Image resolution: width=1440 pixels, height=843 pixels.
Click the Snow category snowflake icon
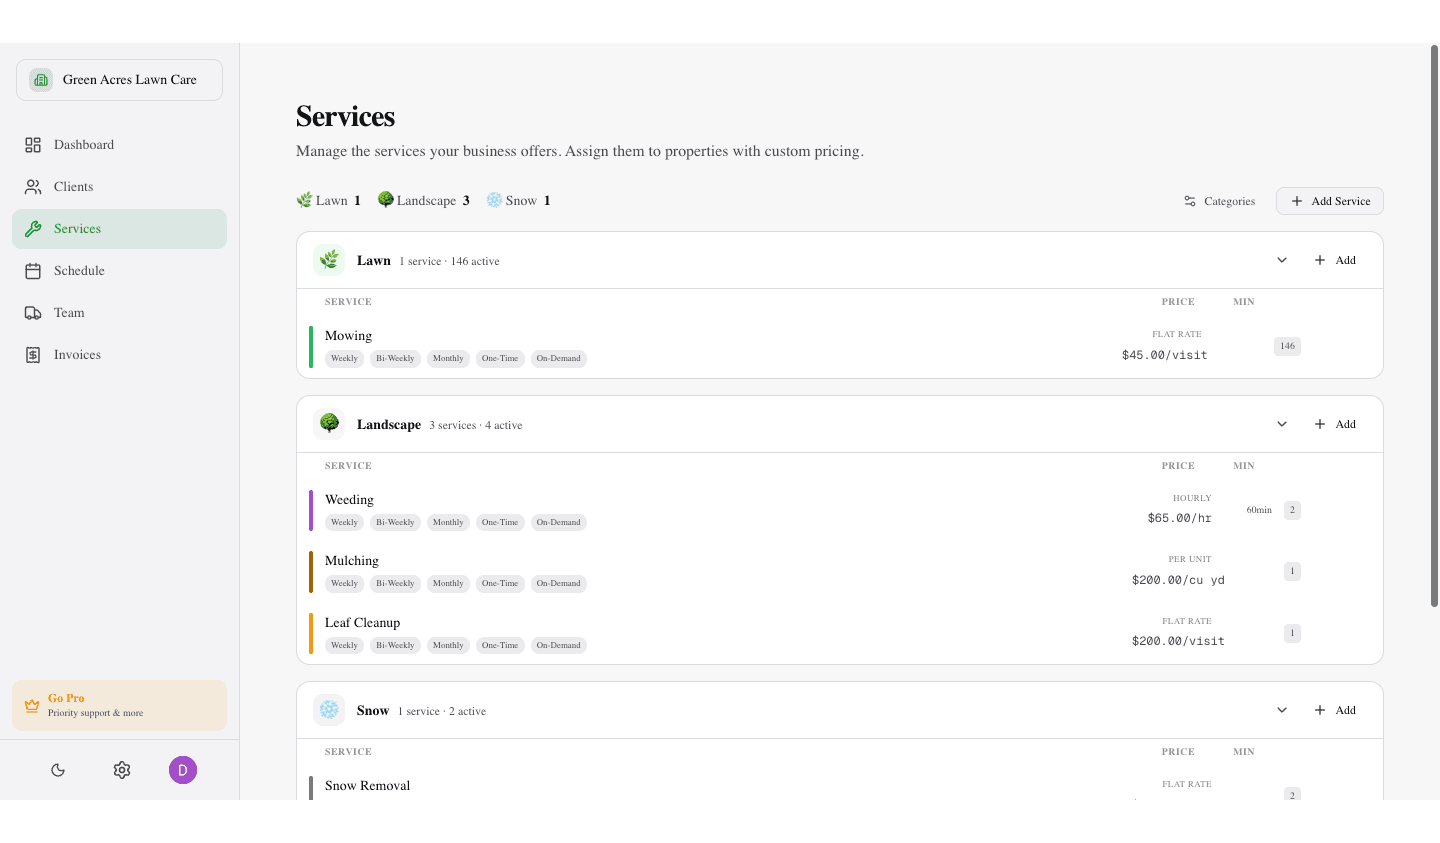click(329, 711)
